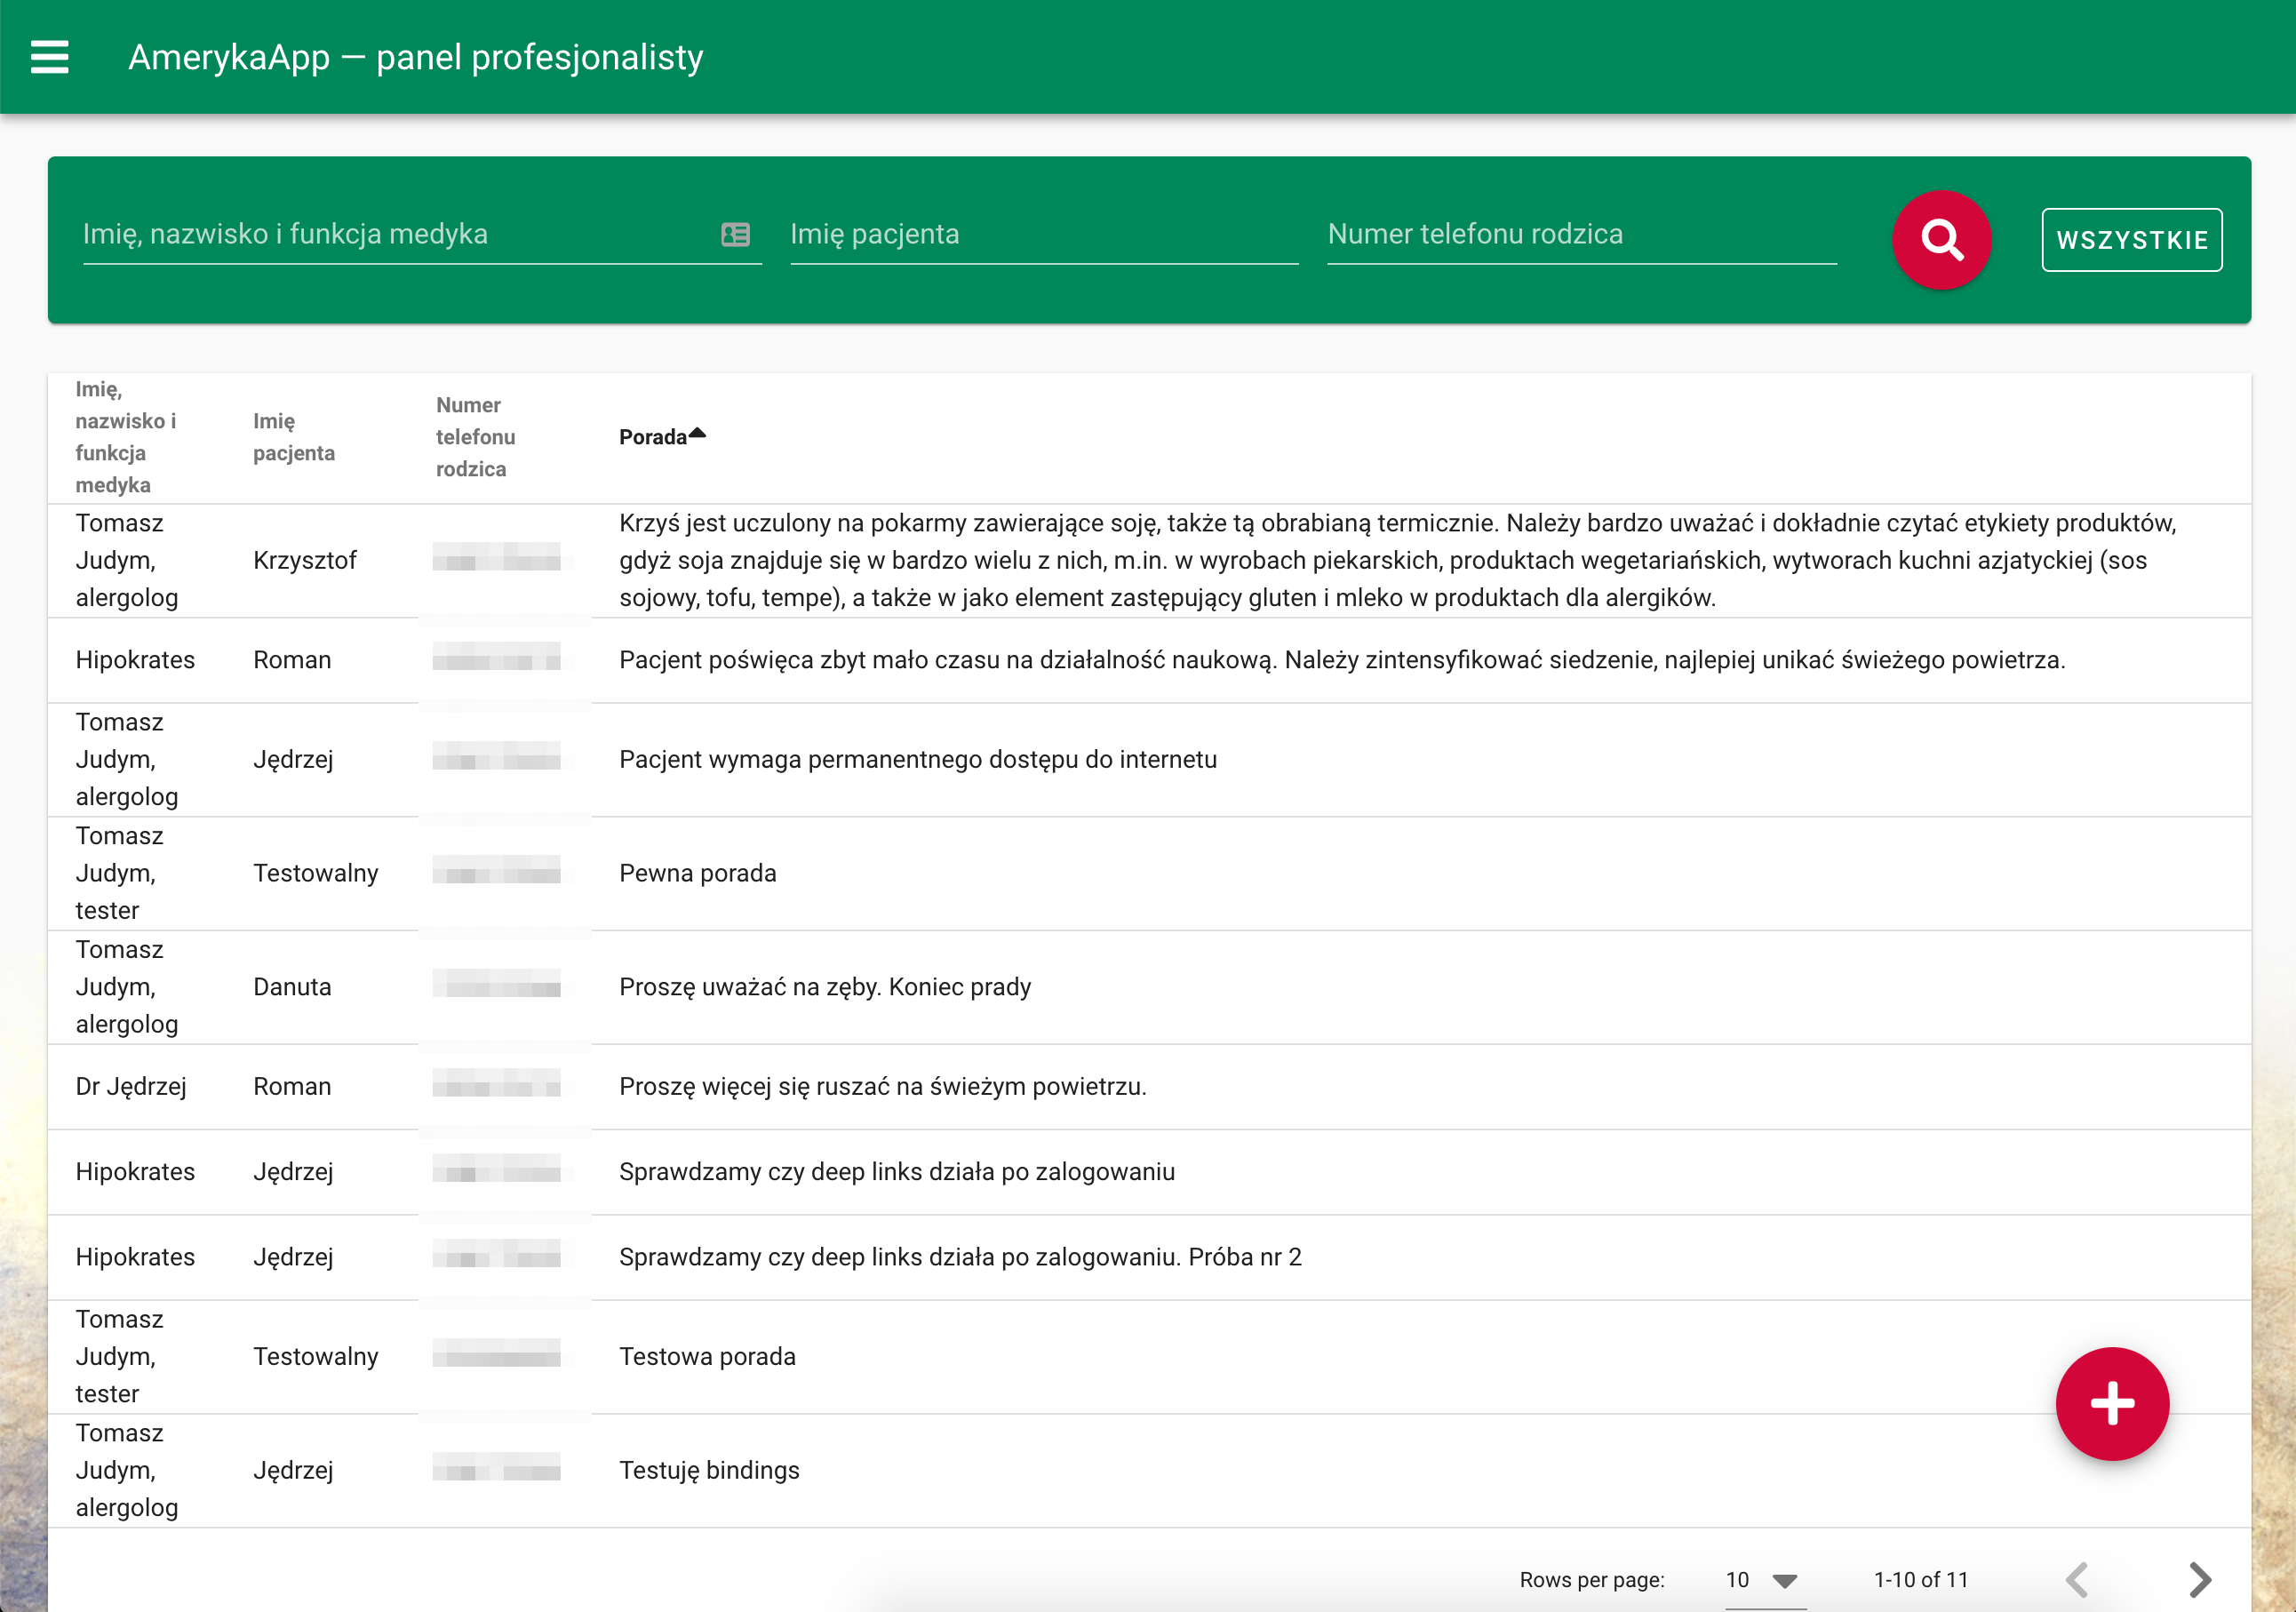
Task: Open the hamburger navigation menu
Action: tap(49, 57)
